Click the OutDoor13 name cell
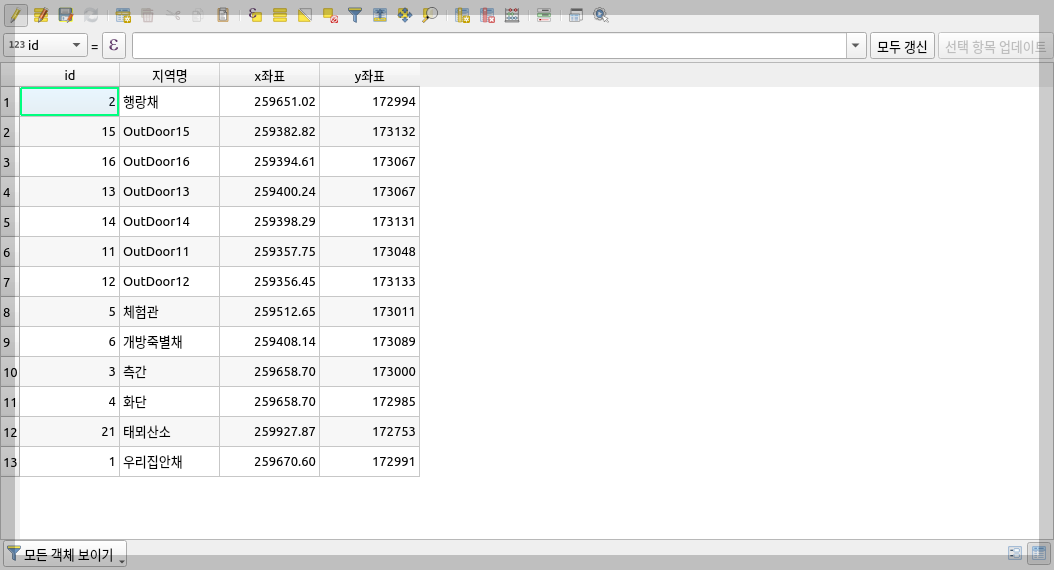The width and height of the screenshot is (1054, 570). point(169,192)
